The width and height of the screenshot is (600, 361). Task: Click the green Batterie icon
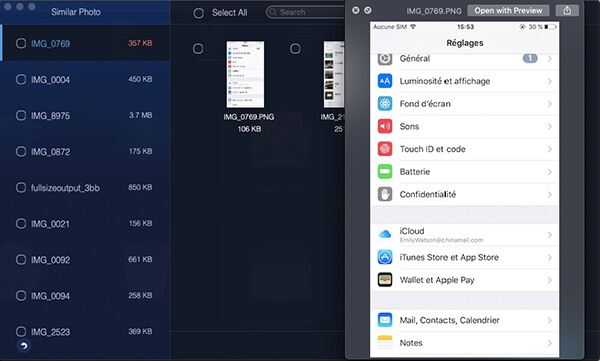coord(385,172)
